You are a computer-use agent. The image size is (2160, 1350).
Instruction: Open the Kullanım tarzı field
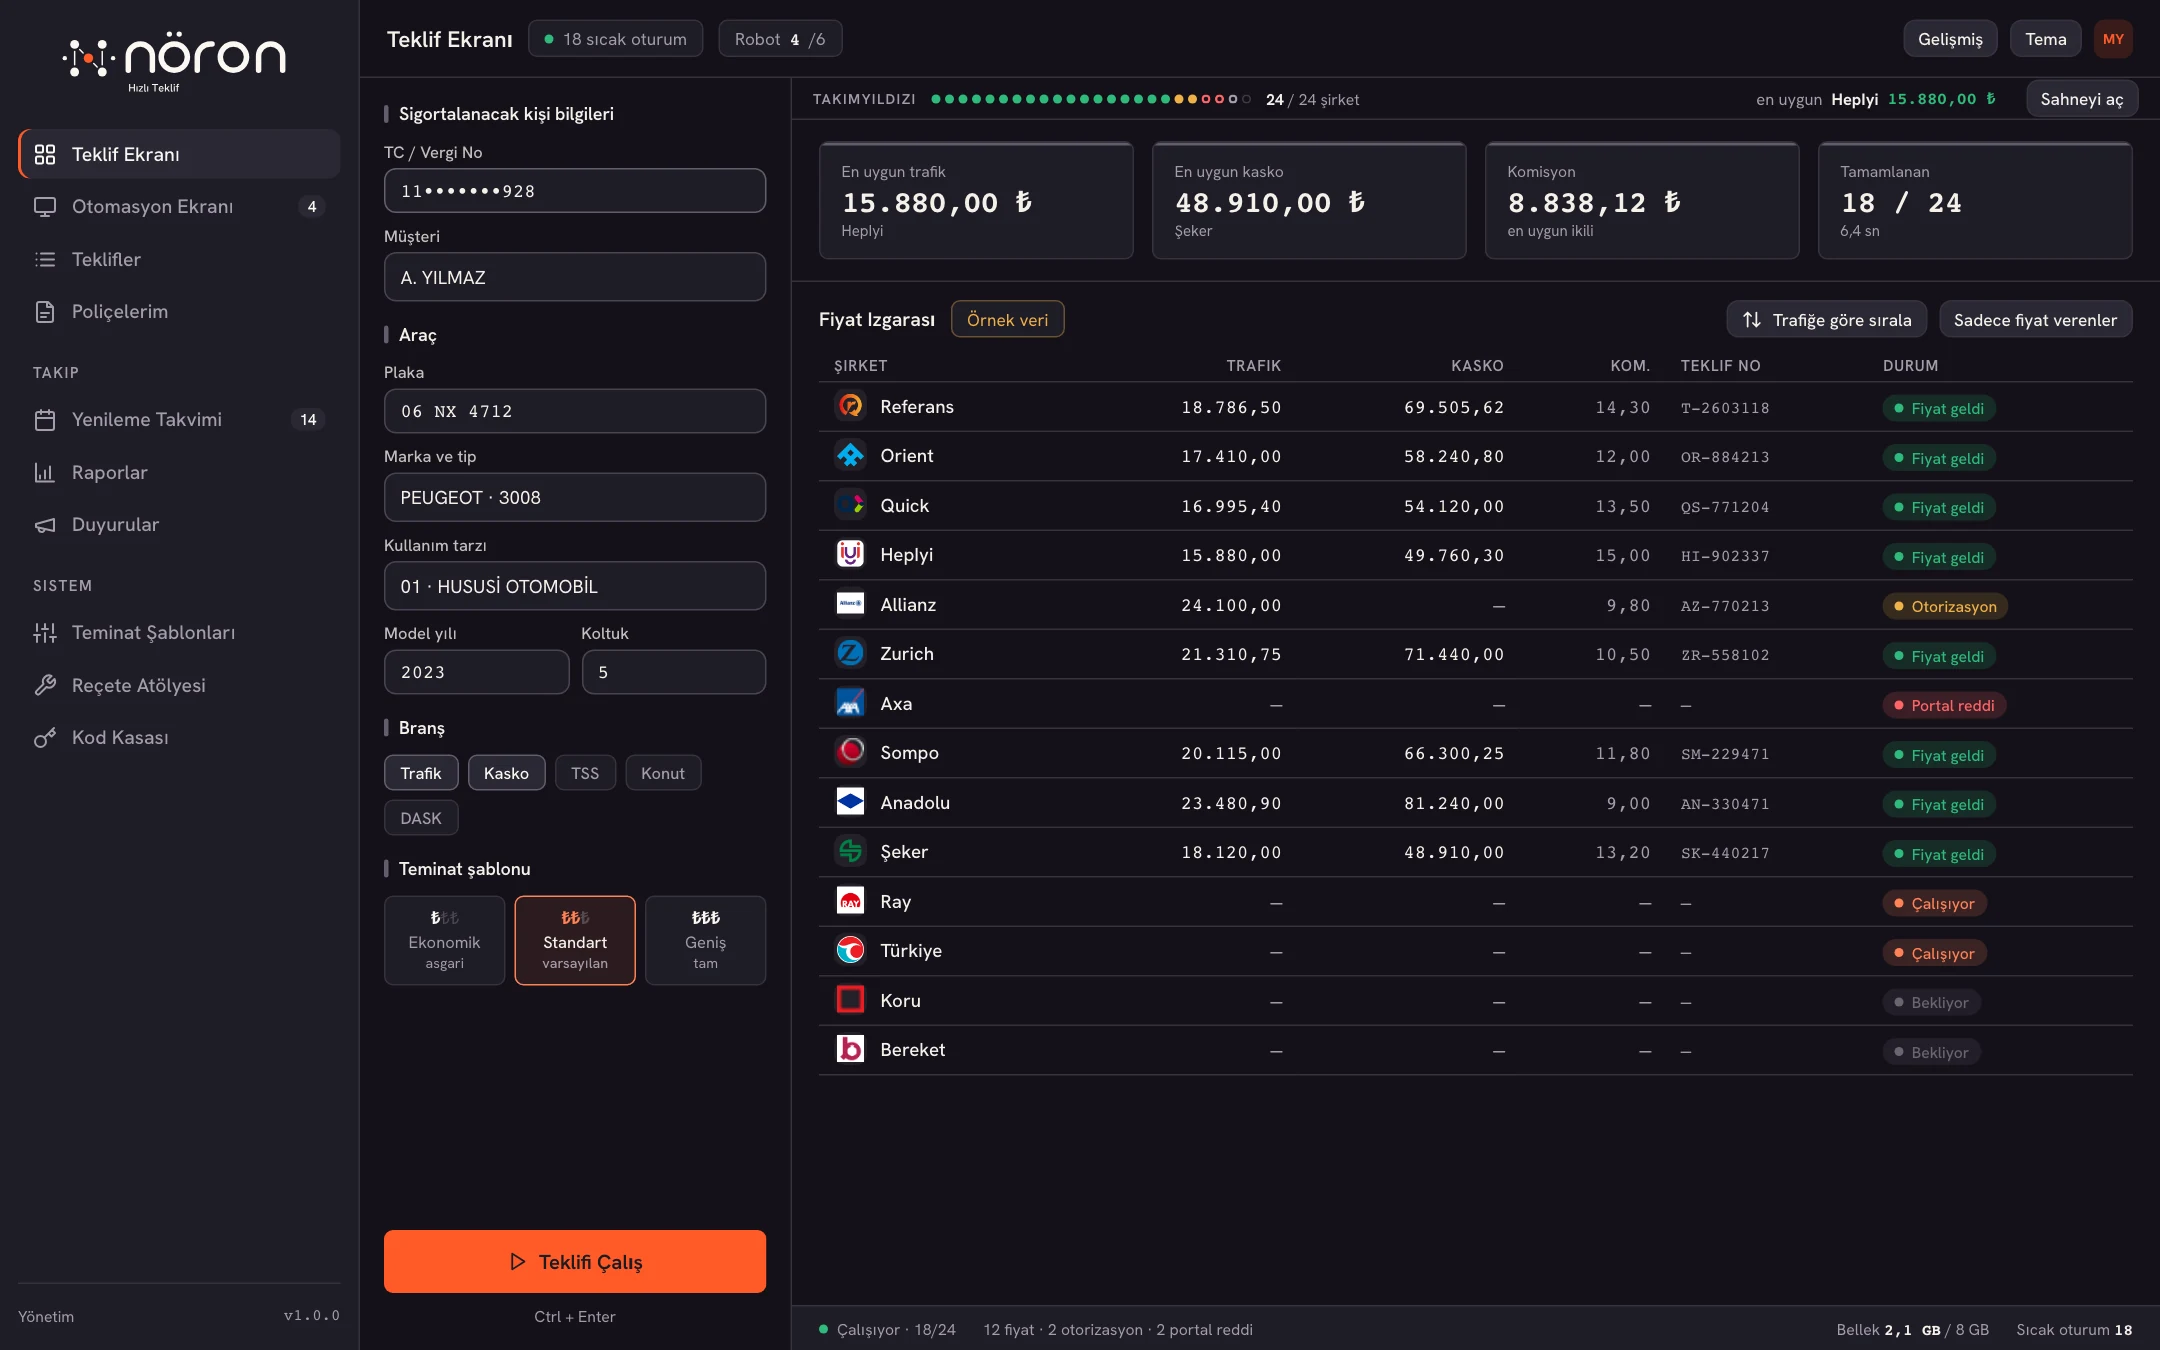pos(575,586)
